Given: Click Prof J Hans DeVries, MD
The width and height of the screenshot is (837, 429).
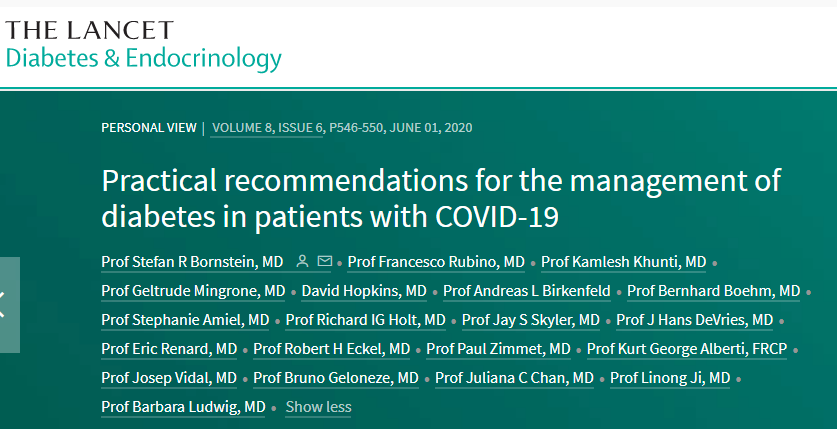Looking at the screenshot, I should (694, 320).
